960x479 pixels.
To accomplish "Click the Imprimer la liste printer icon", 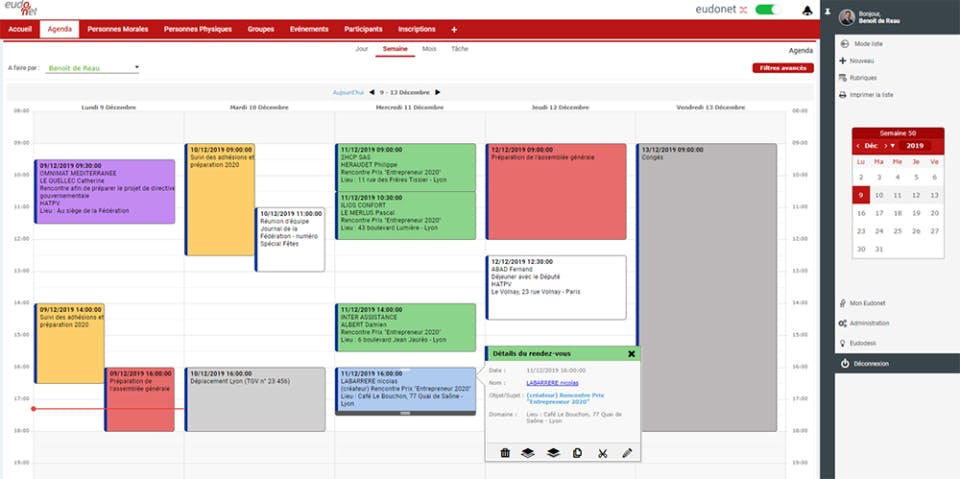I will [842, 95].
